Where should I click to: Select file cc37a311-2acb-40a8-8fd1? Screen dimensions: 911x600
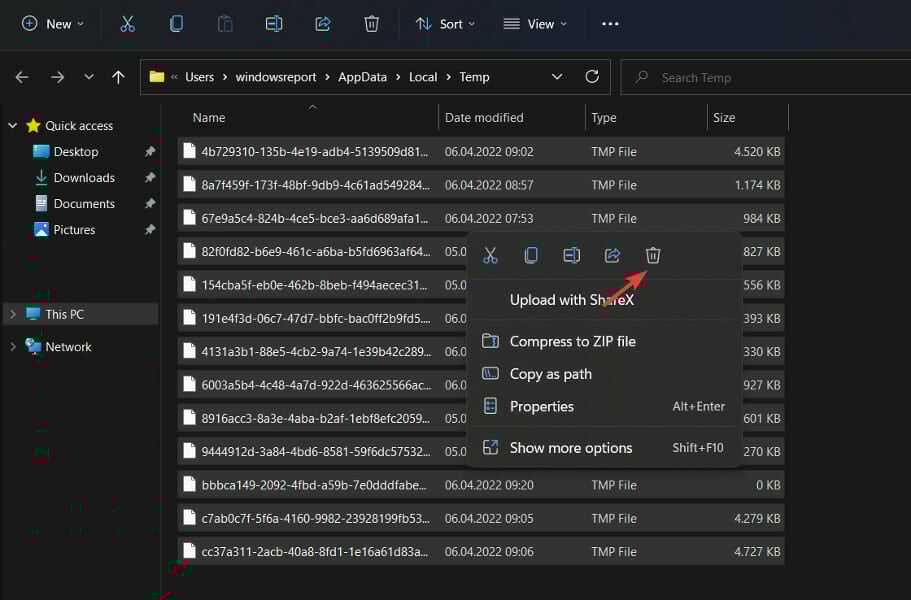[481, 552]
